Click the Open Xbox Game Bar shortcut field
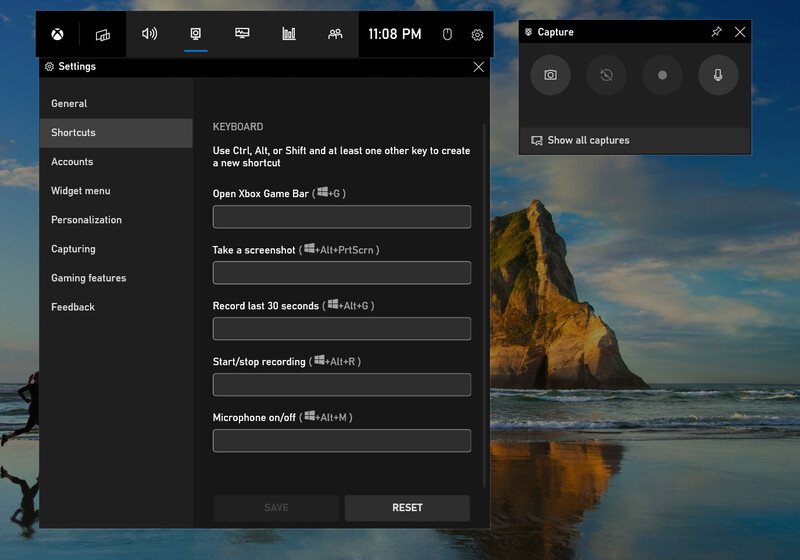Image resolution: width=800 pixels, height=560 pixels. coord(342,217)
